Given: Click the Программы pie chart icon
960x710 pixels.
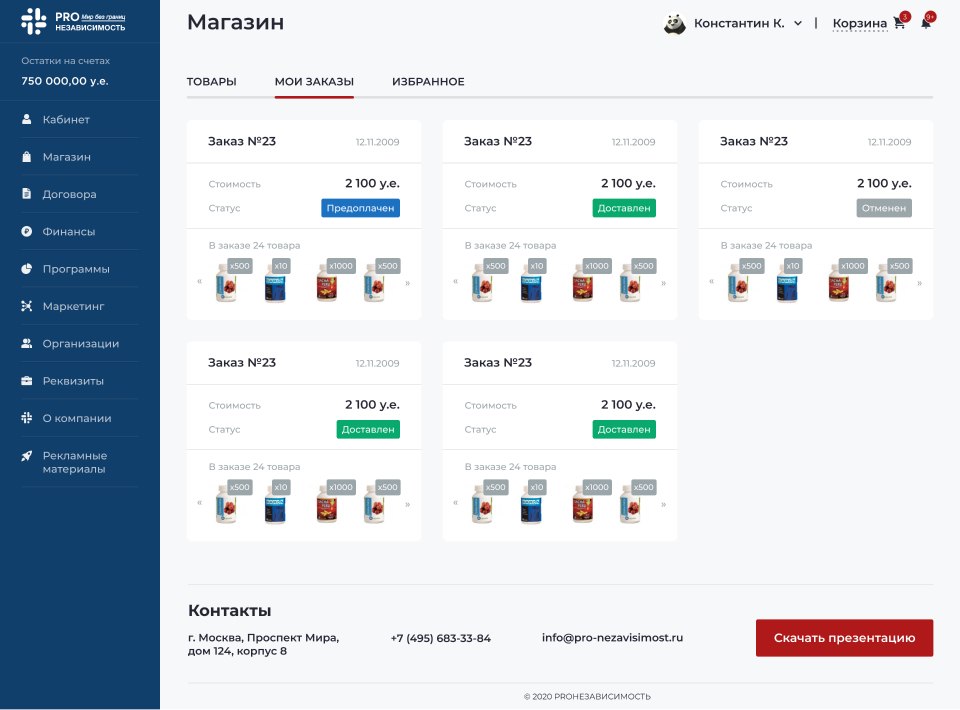Looking at the screenshot, I should coord(27,269).
